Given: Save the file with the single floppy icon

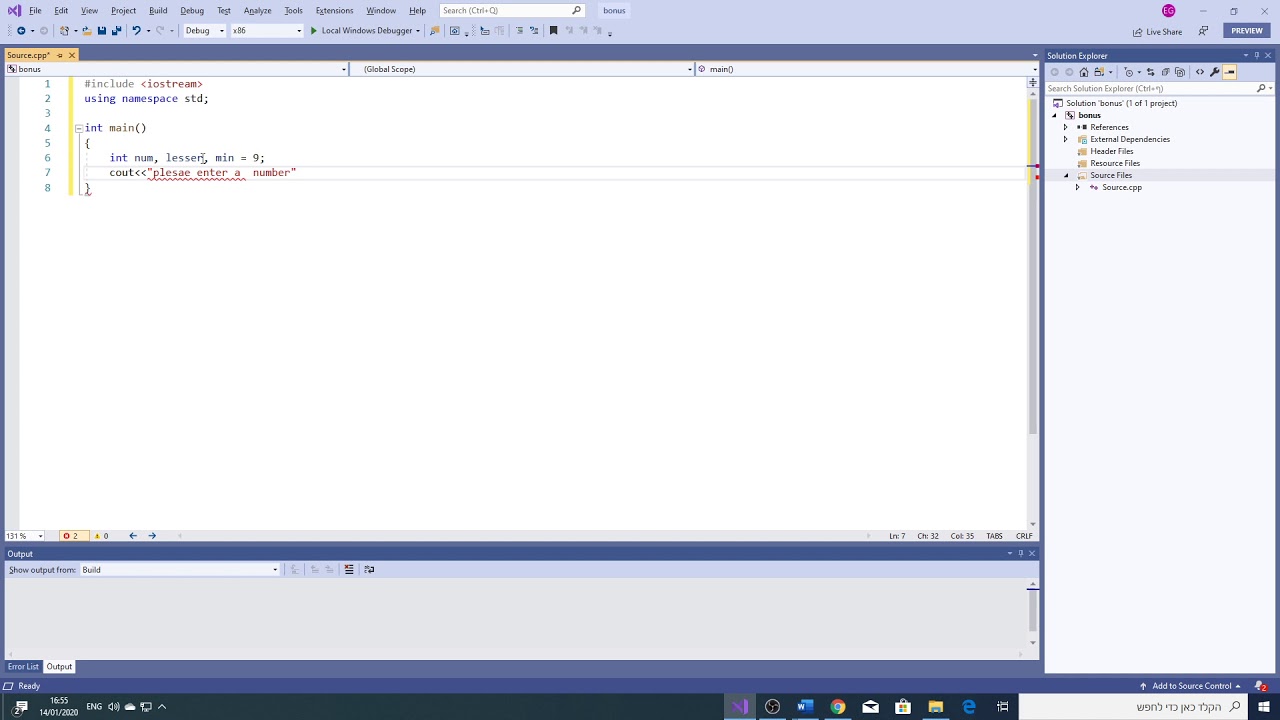Looking at the screenshot, I should (101, 30).
